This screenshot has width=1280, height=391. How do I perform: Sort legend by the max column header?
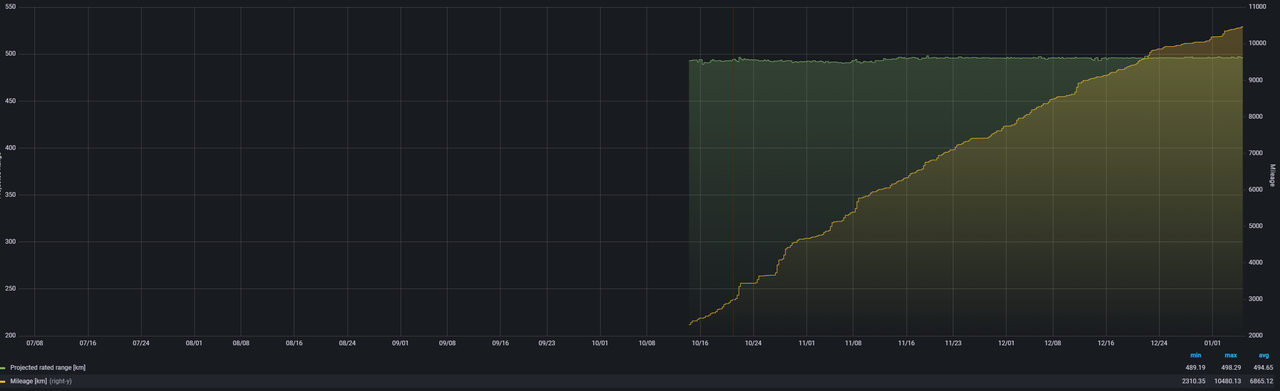[1231, 356]
